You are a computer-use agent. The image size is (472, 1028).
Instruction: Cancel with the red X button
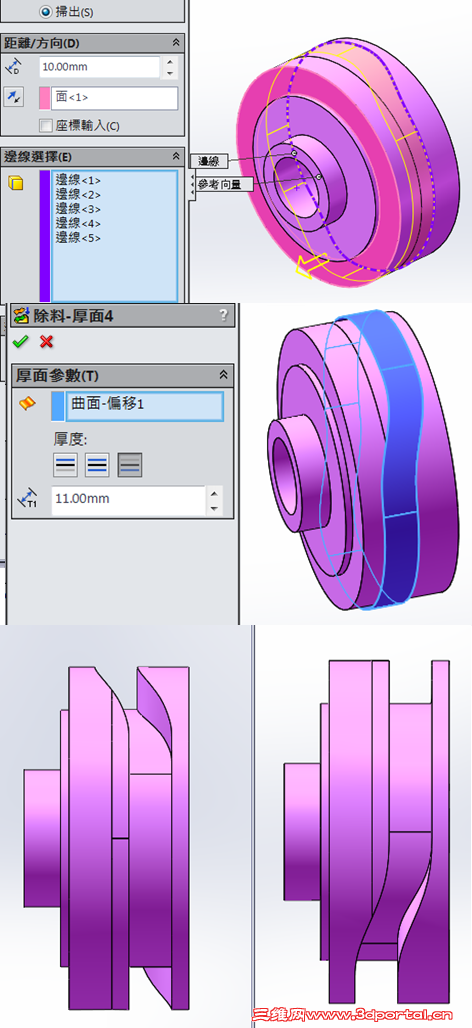point(46,342)
